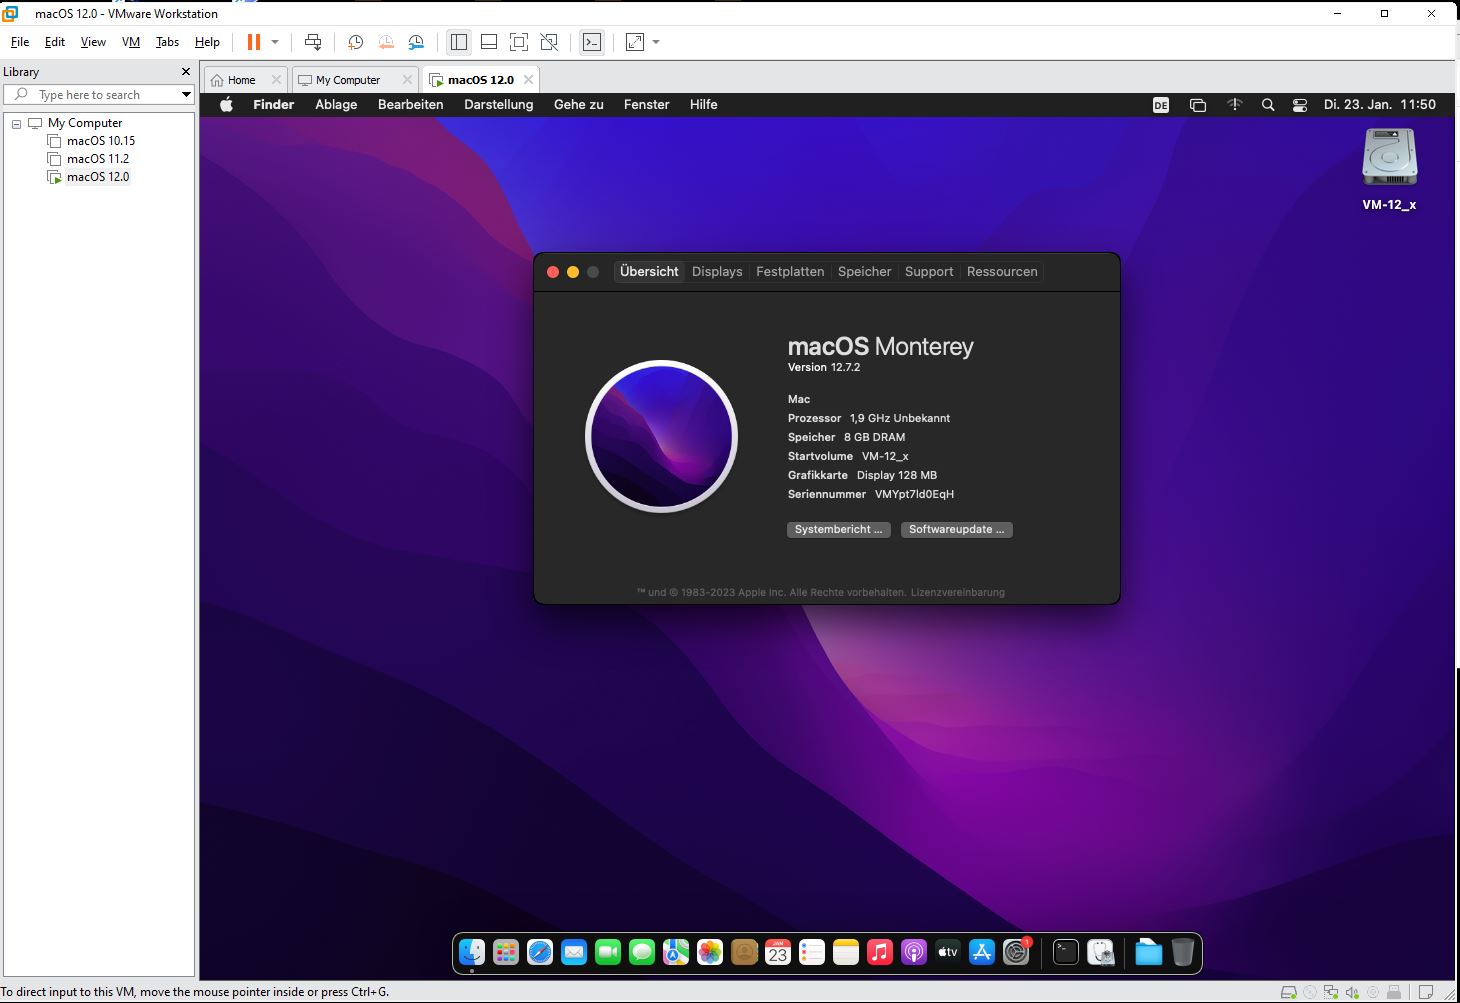Open Messages from the Dock
Screen dimensions: 1460x1003
[642, 952]
